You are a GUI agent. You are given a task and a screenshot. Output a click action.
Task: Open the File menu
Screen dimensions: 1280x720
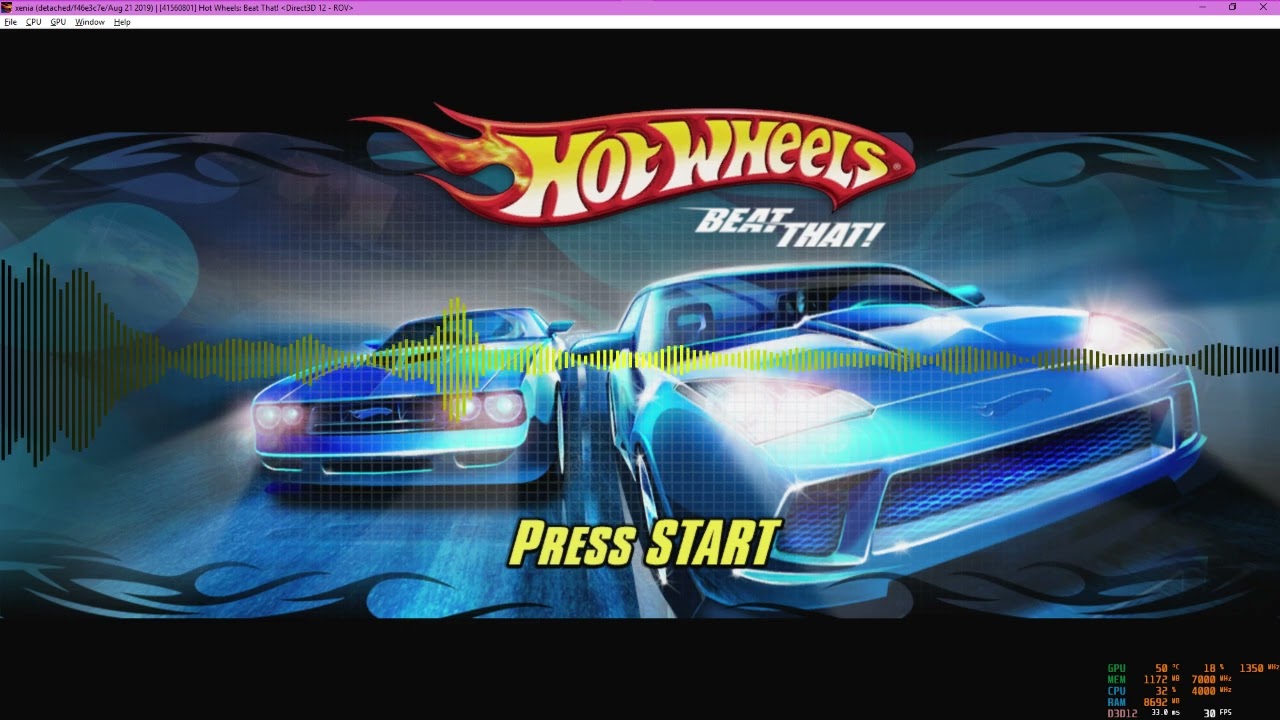(x=10, y=22)
